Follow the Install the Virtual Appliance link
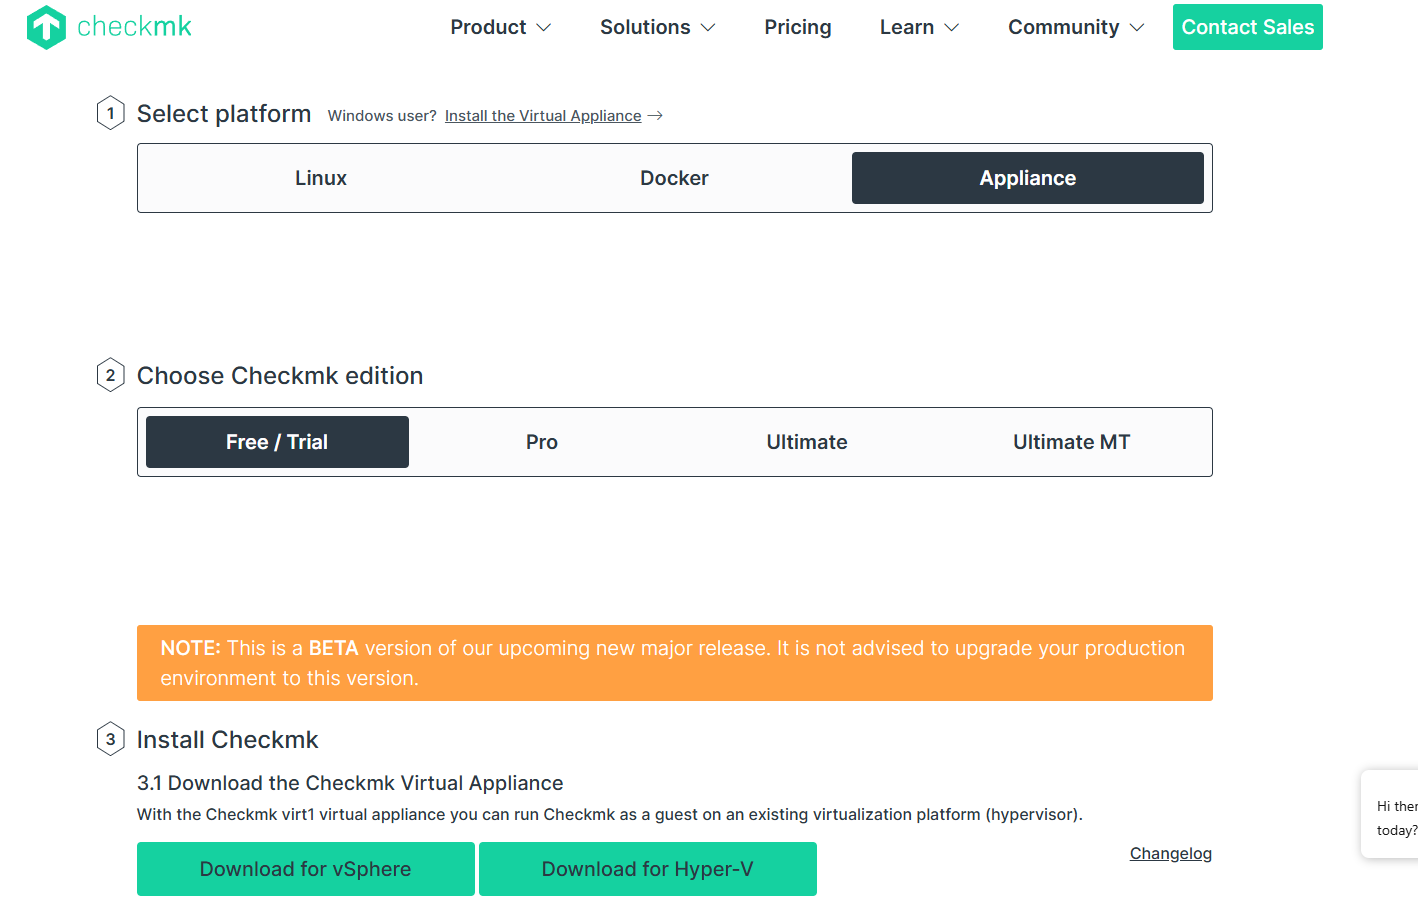 point(543,116)
